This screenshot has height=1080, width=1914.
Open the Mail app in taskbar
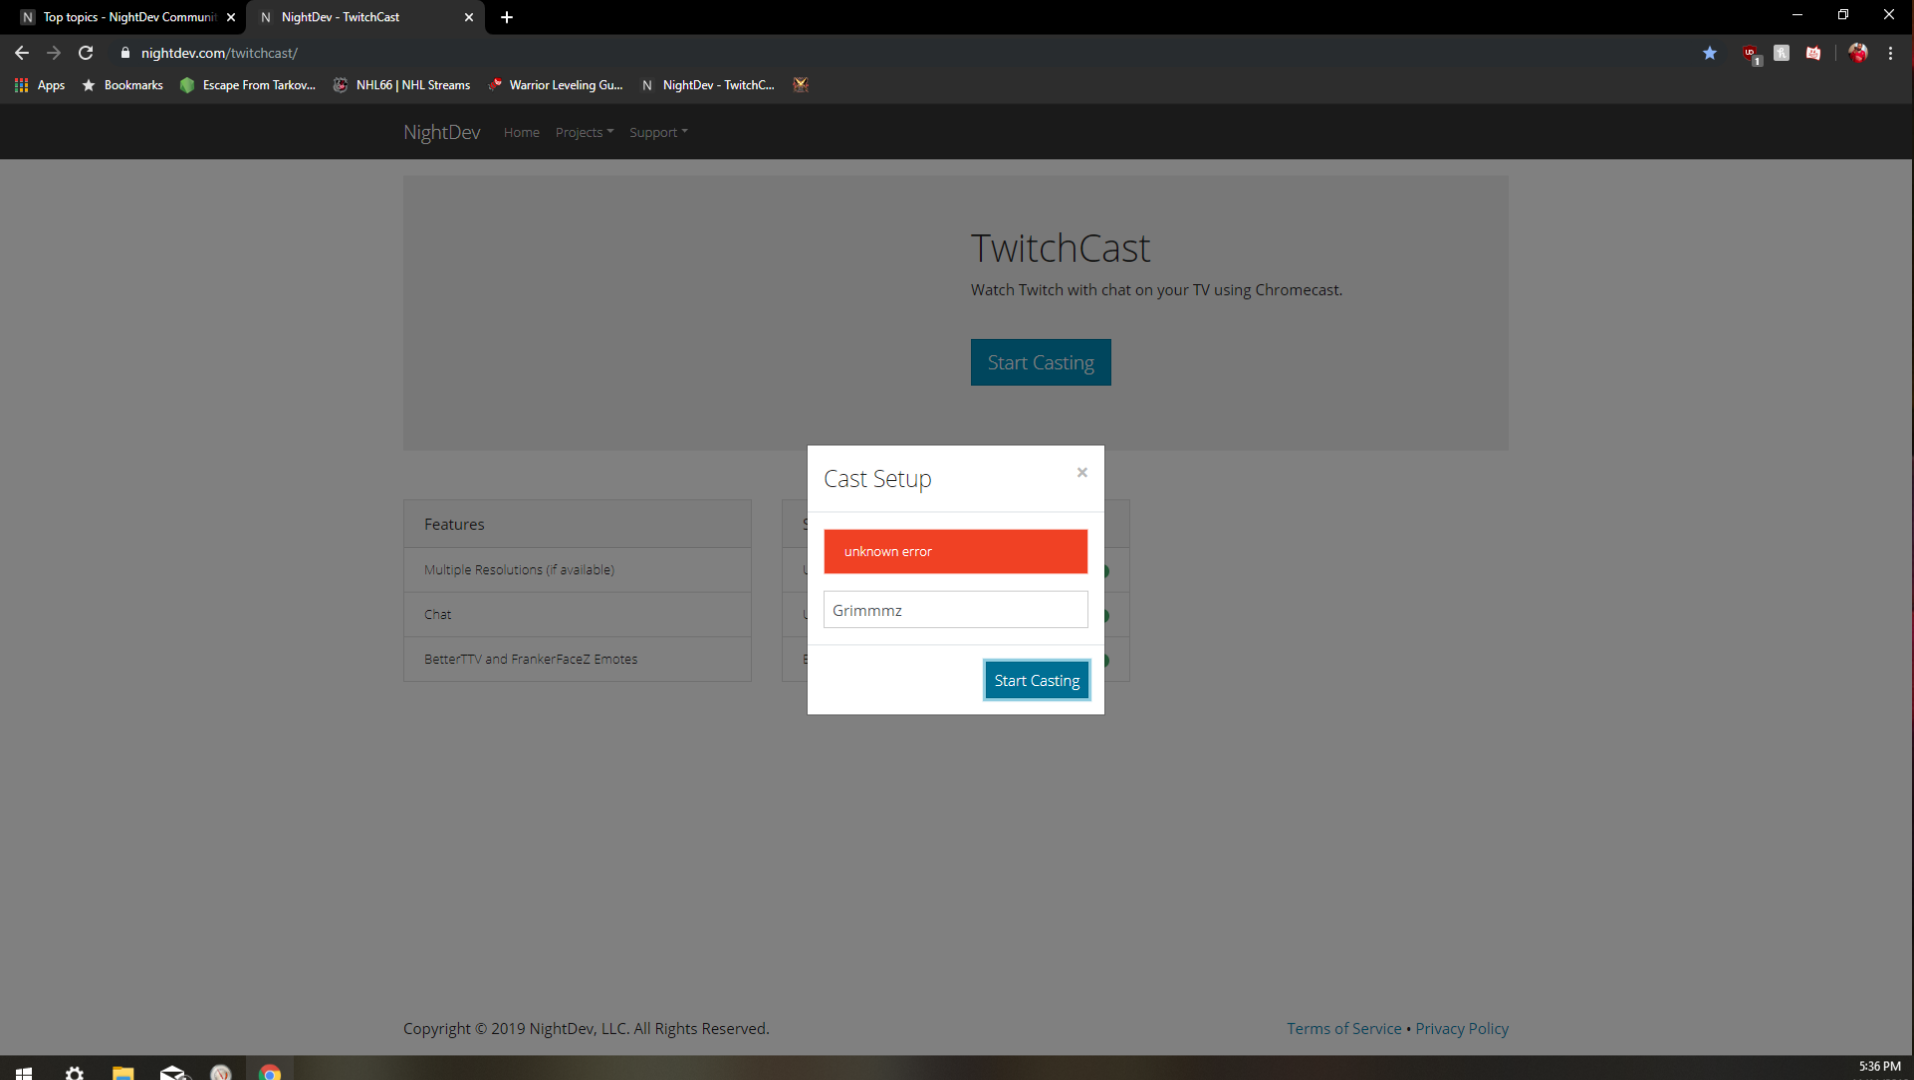click(173, 1072)
